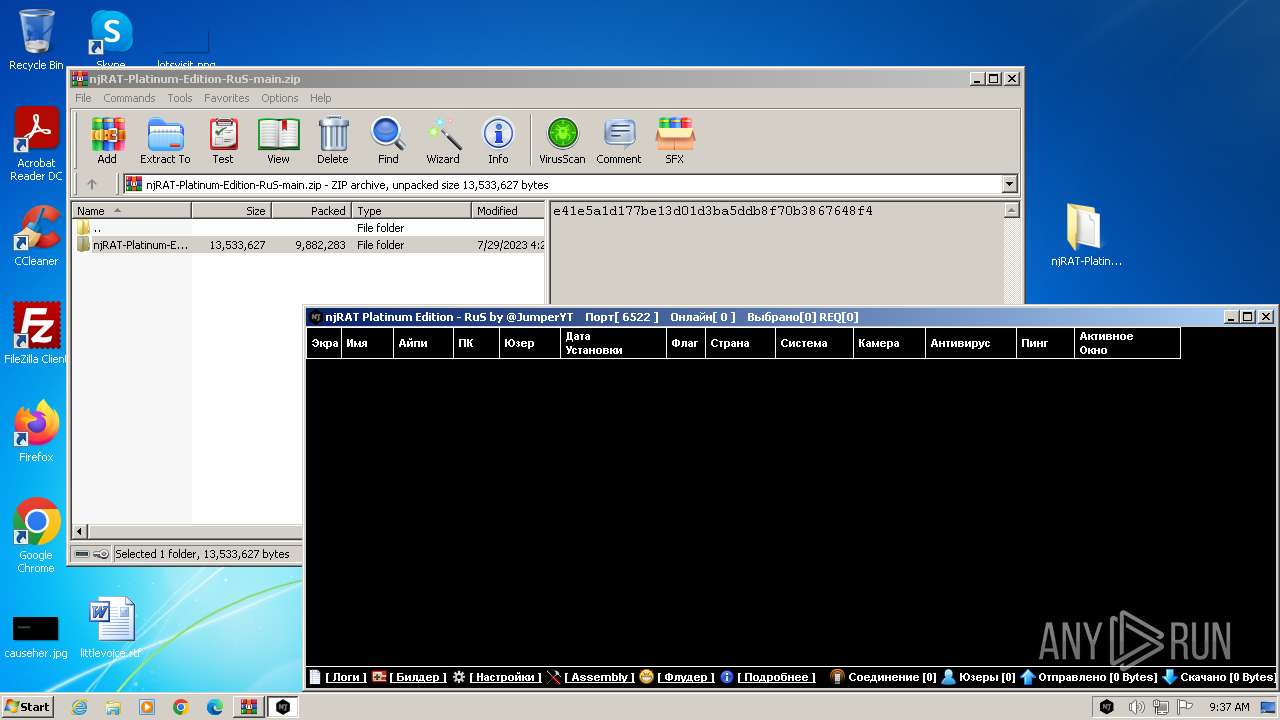This screenshot has height=720, width=1280.
Task: Expand the archive path dropdown arrow
Action: coord(1009,184)
